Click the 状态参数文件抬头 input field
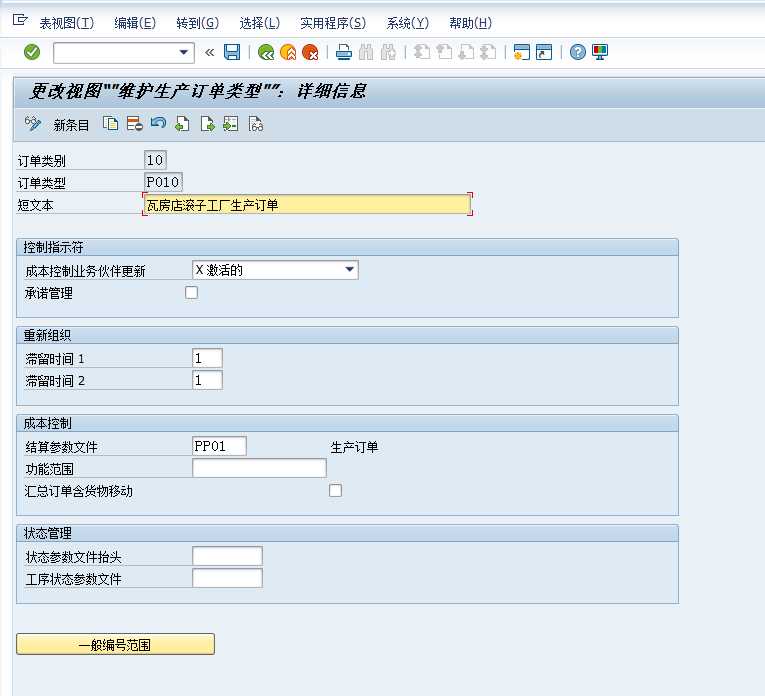Viewport: 765px width, 696px height. [227, 556]
